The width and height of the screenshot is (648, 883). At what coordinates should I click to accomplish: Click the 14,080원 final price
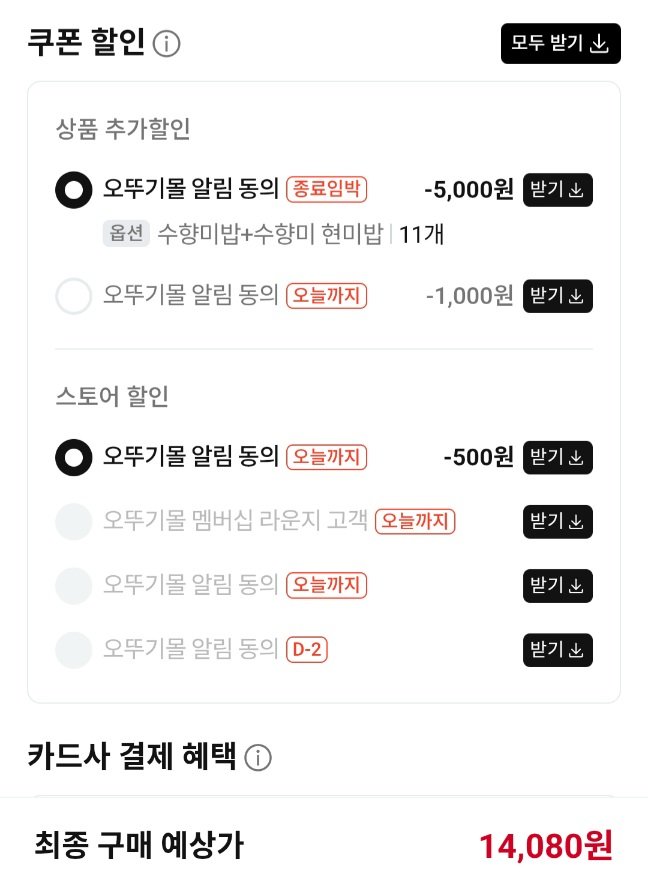click(545, 846)
